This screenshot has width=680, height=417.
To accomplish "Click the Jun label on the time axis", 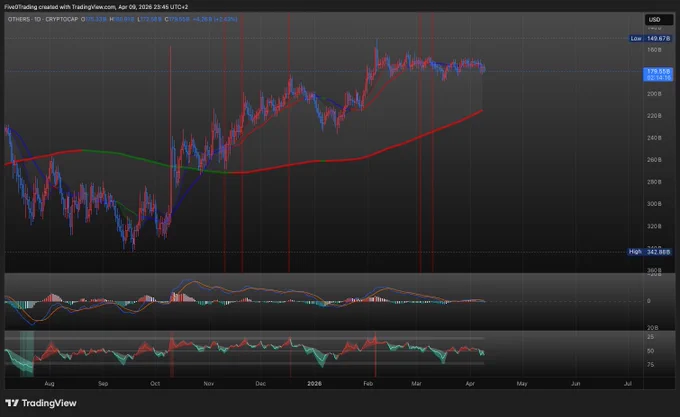I will (x=575, y=384).
